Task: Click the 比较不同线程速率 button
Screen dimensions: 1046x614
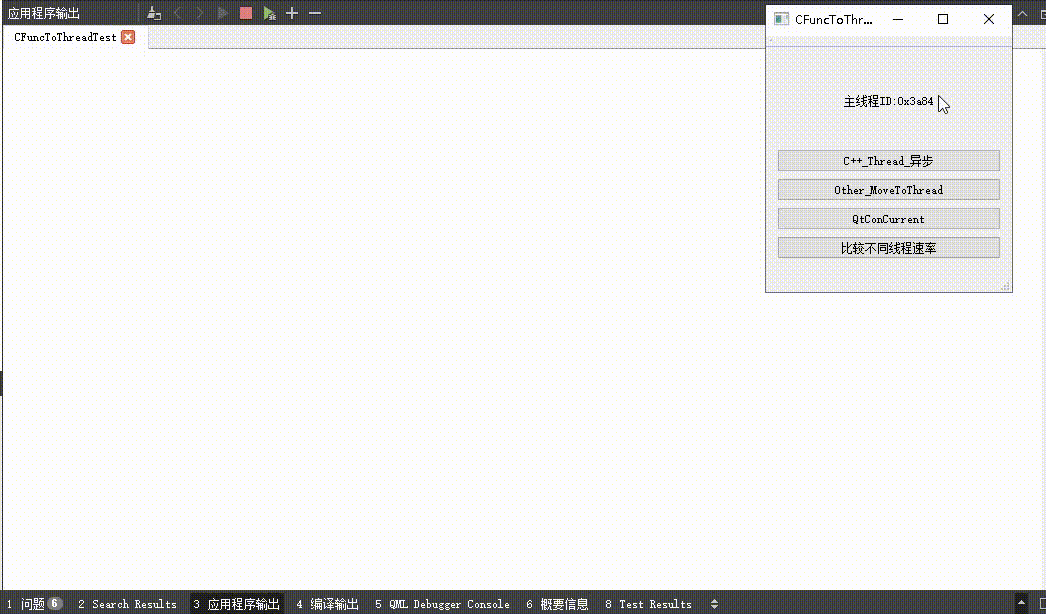Action: click(889, 248)
